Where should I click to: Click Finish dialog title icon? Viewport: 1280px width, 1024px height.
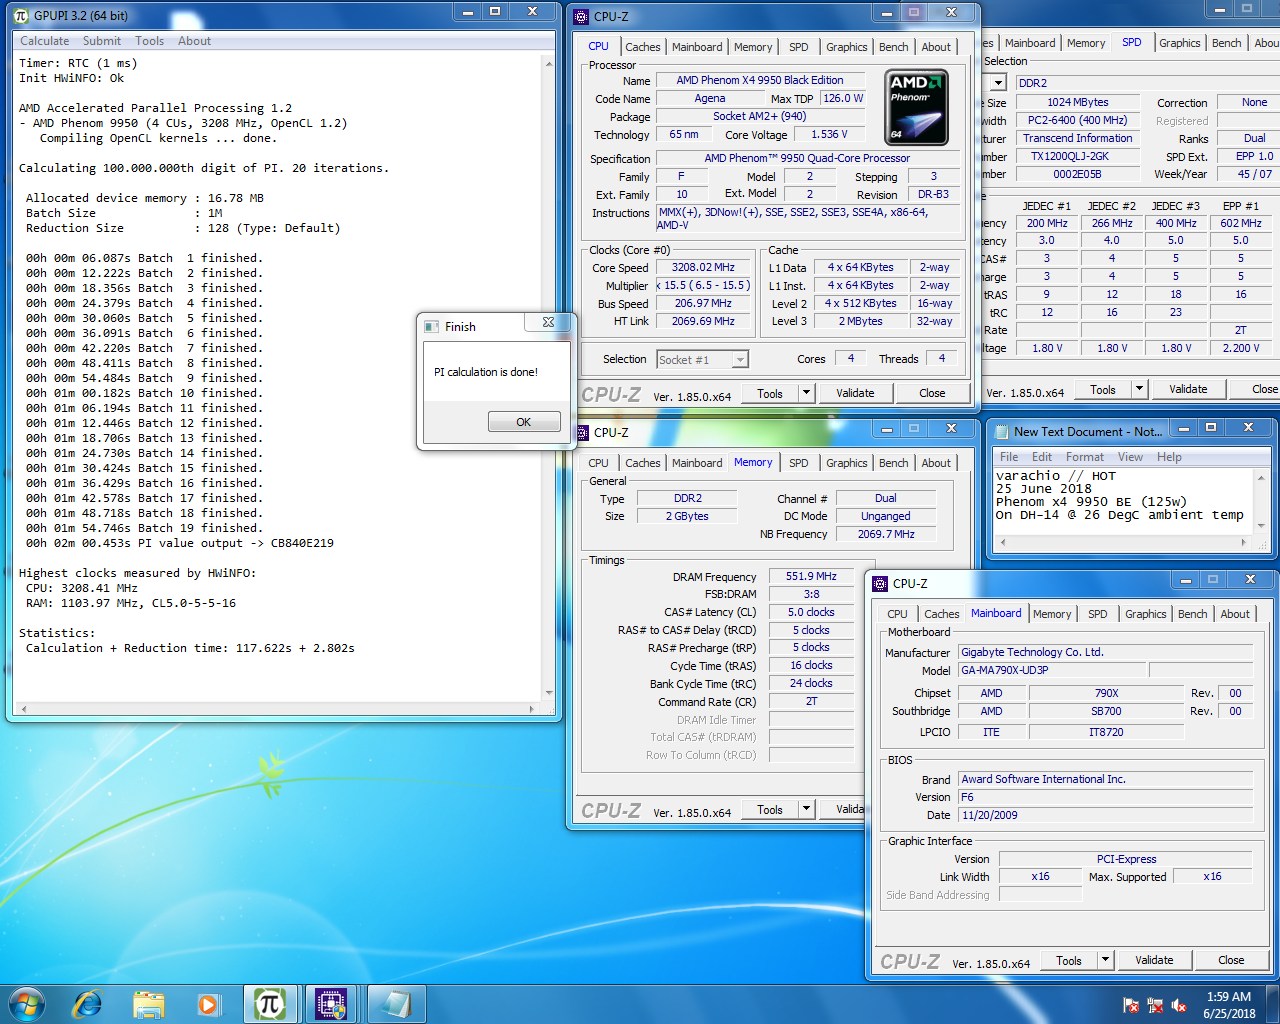tap(432, 327)
